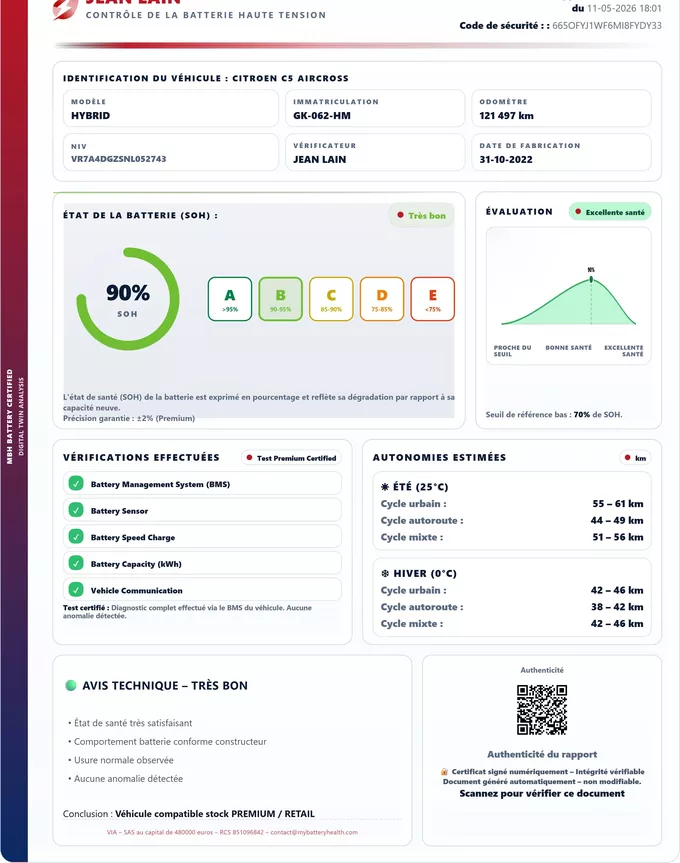Click the km unit badge
The height and width of the screenshot is (863, 680).
tap(635, 458)
